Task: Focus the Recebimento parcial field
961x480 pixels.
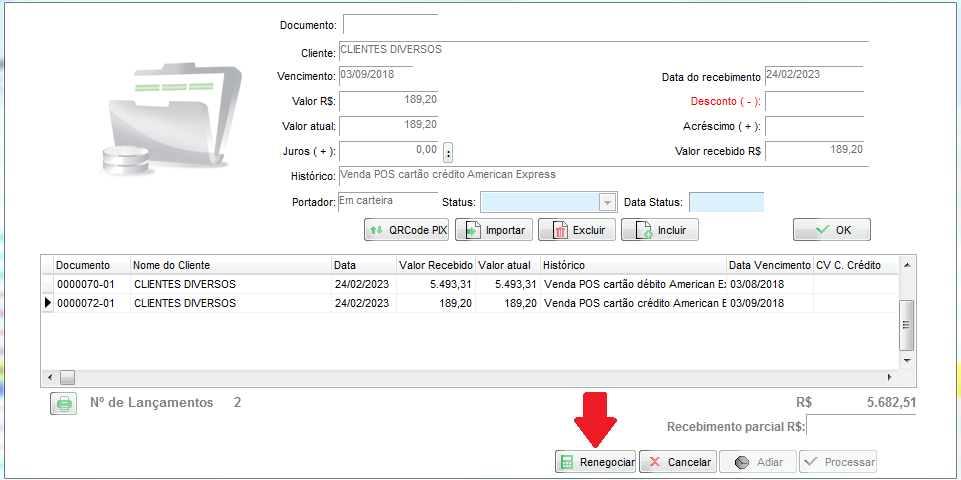Action: (x=860, y=426)
